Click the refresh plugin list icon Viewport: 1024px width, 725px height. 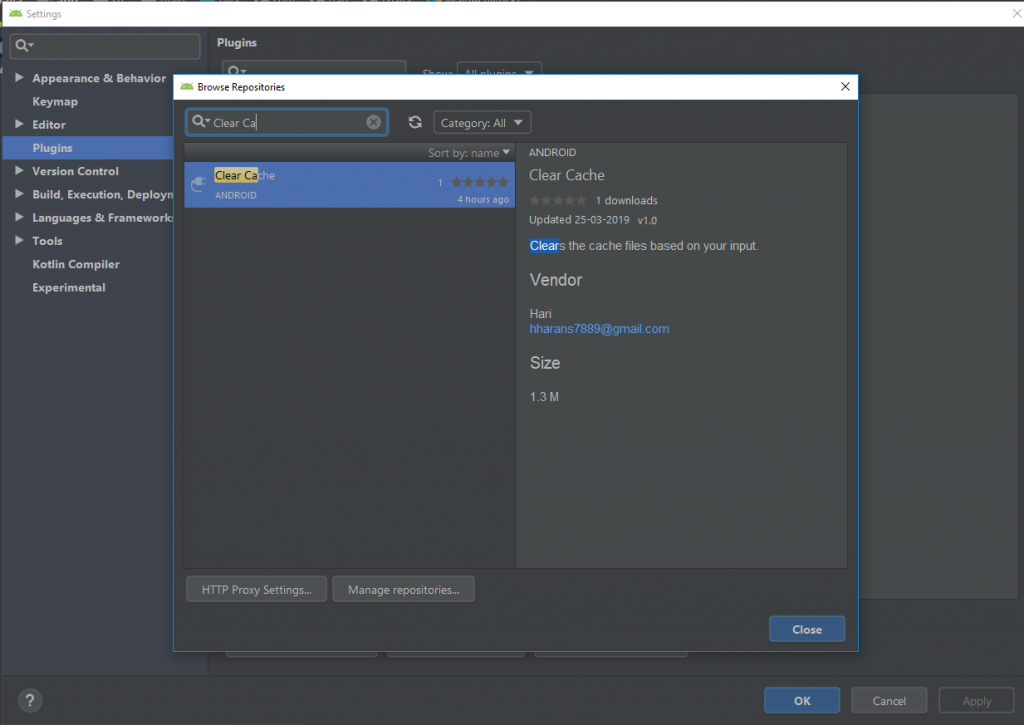tap(415, 122)
